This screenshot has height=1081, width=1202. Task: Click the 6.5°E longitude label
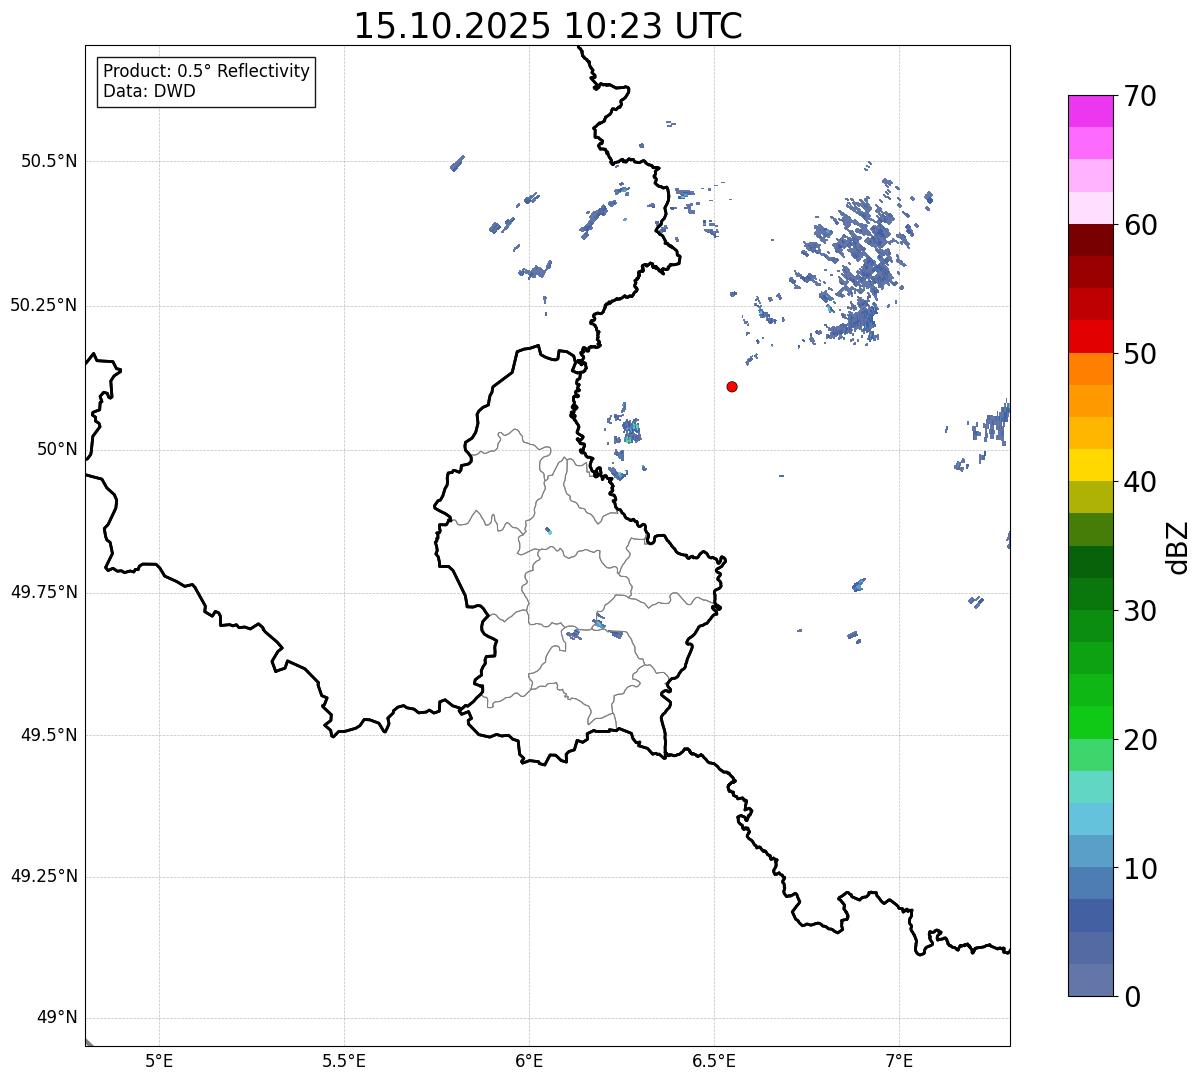tap(714, 1061)
